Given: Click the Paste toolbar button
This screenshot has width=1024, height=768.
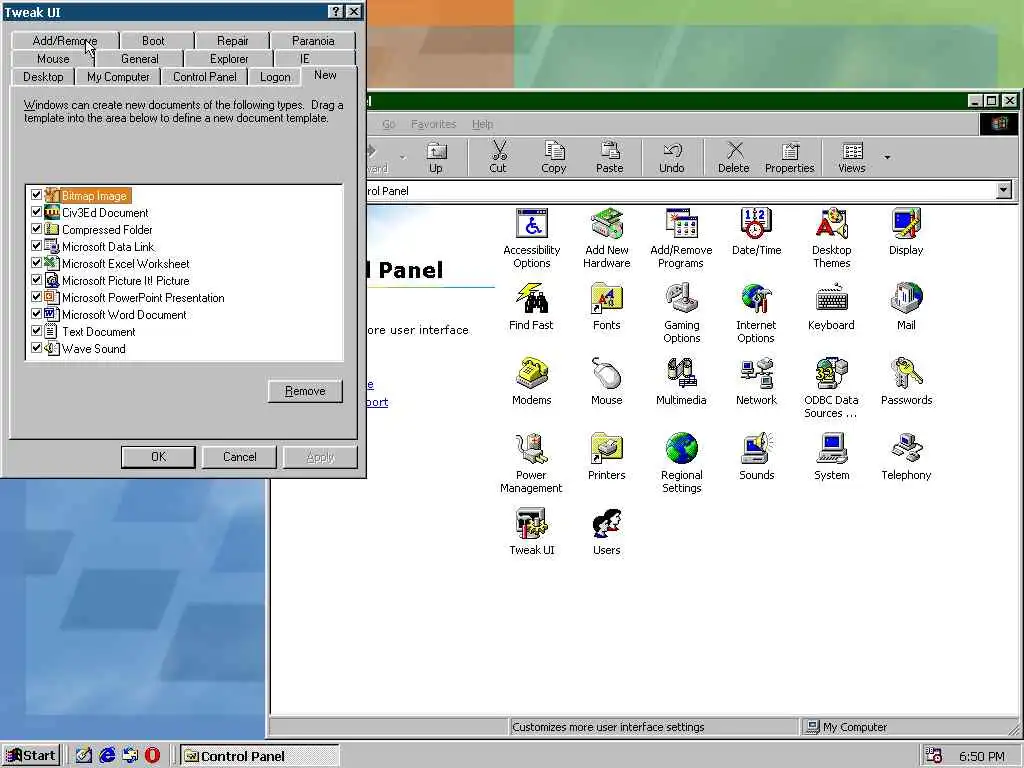Looking at the screenshot, I should tap(609, 157).
